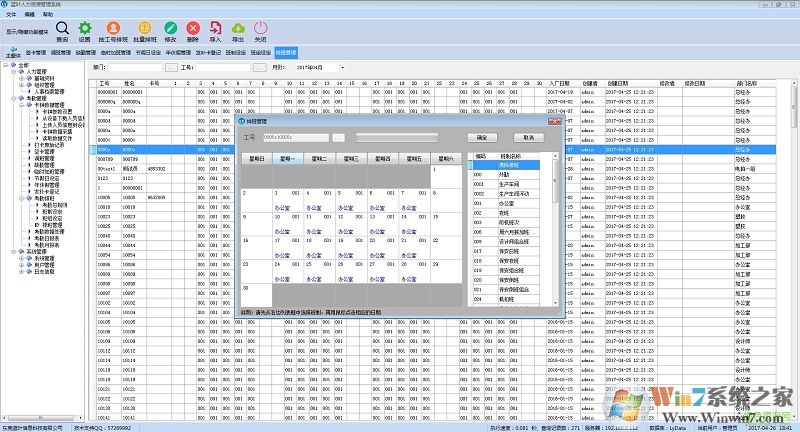Screen dimensions: 800x432
Task: Click the 导入 import icon
Action: pyautogui.click(x=215, y=29)
